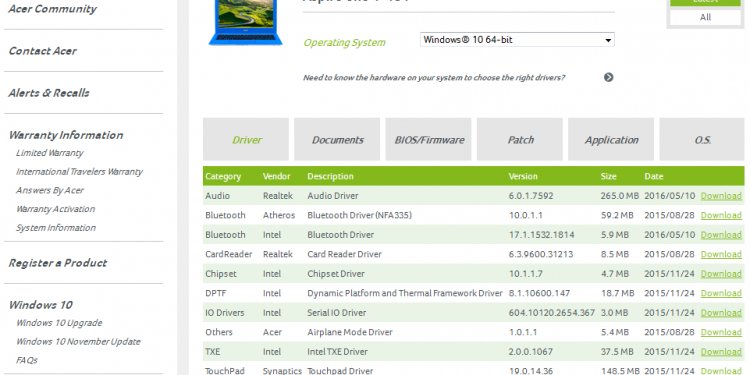The image size is (750, 375).
Task: Select the Driver tab
Action: (x=246, y=139)
